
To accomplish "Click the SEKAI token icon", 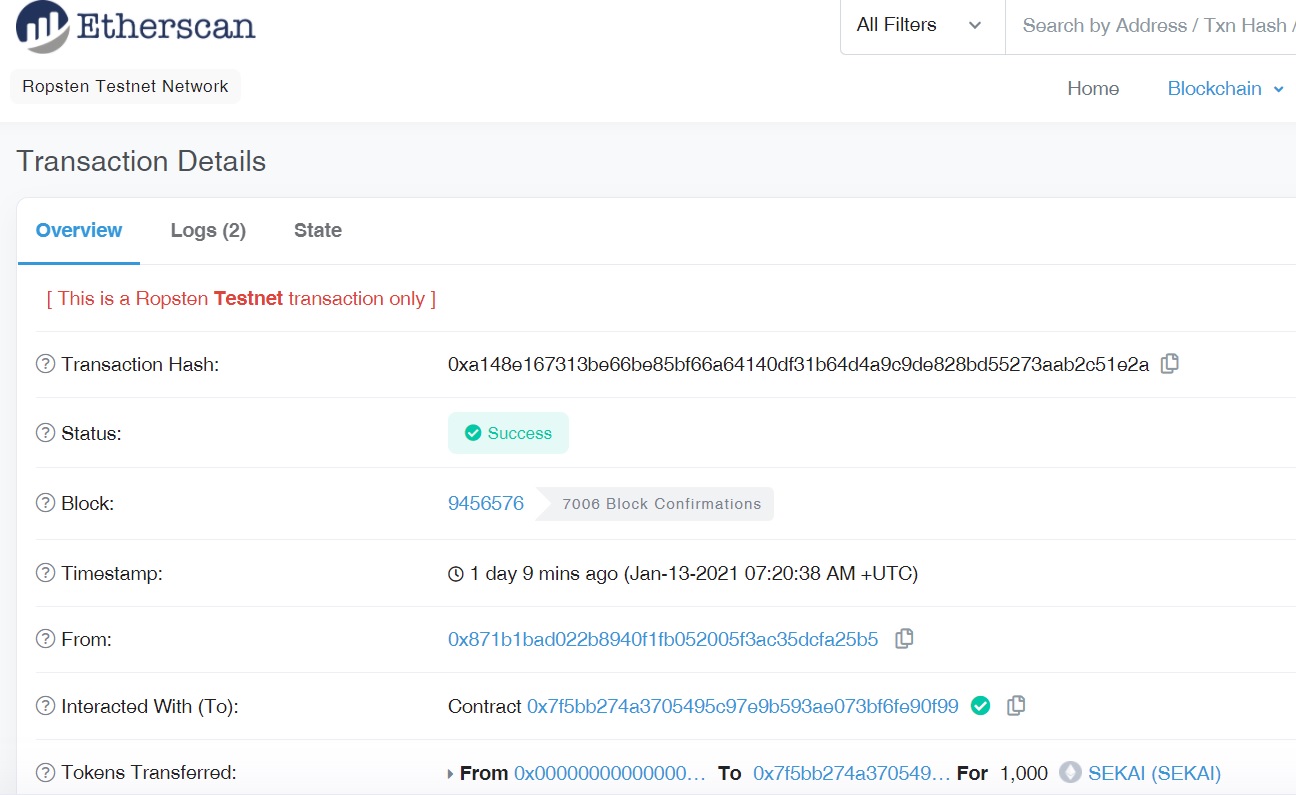I will (1071, 773).
